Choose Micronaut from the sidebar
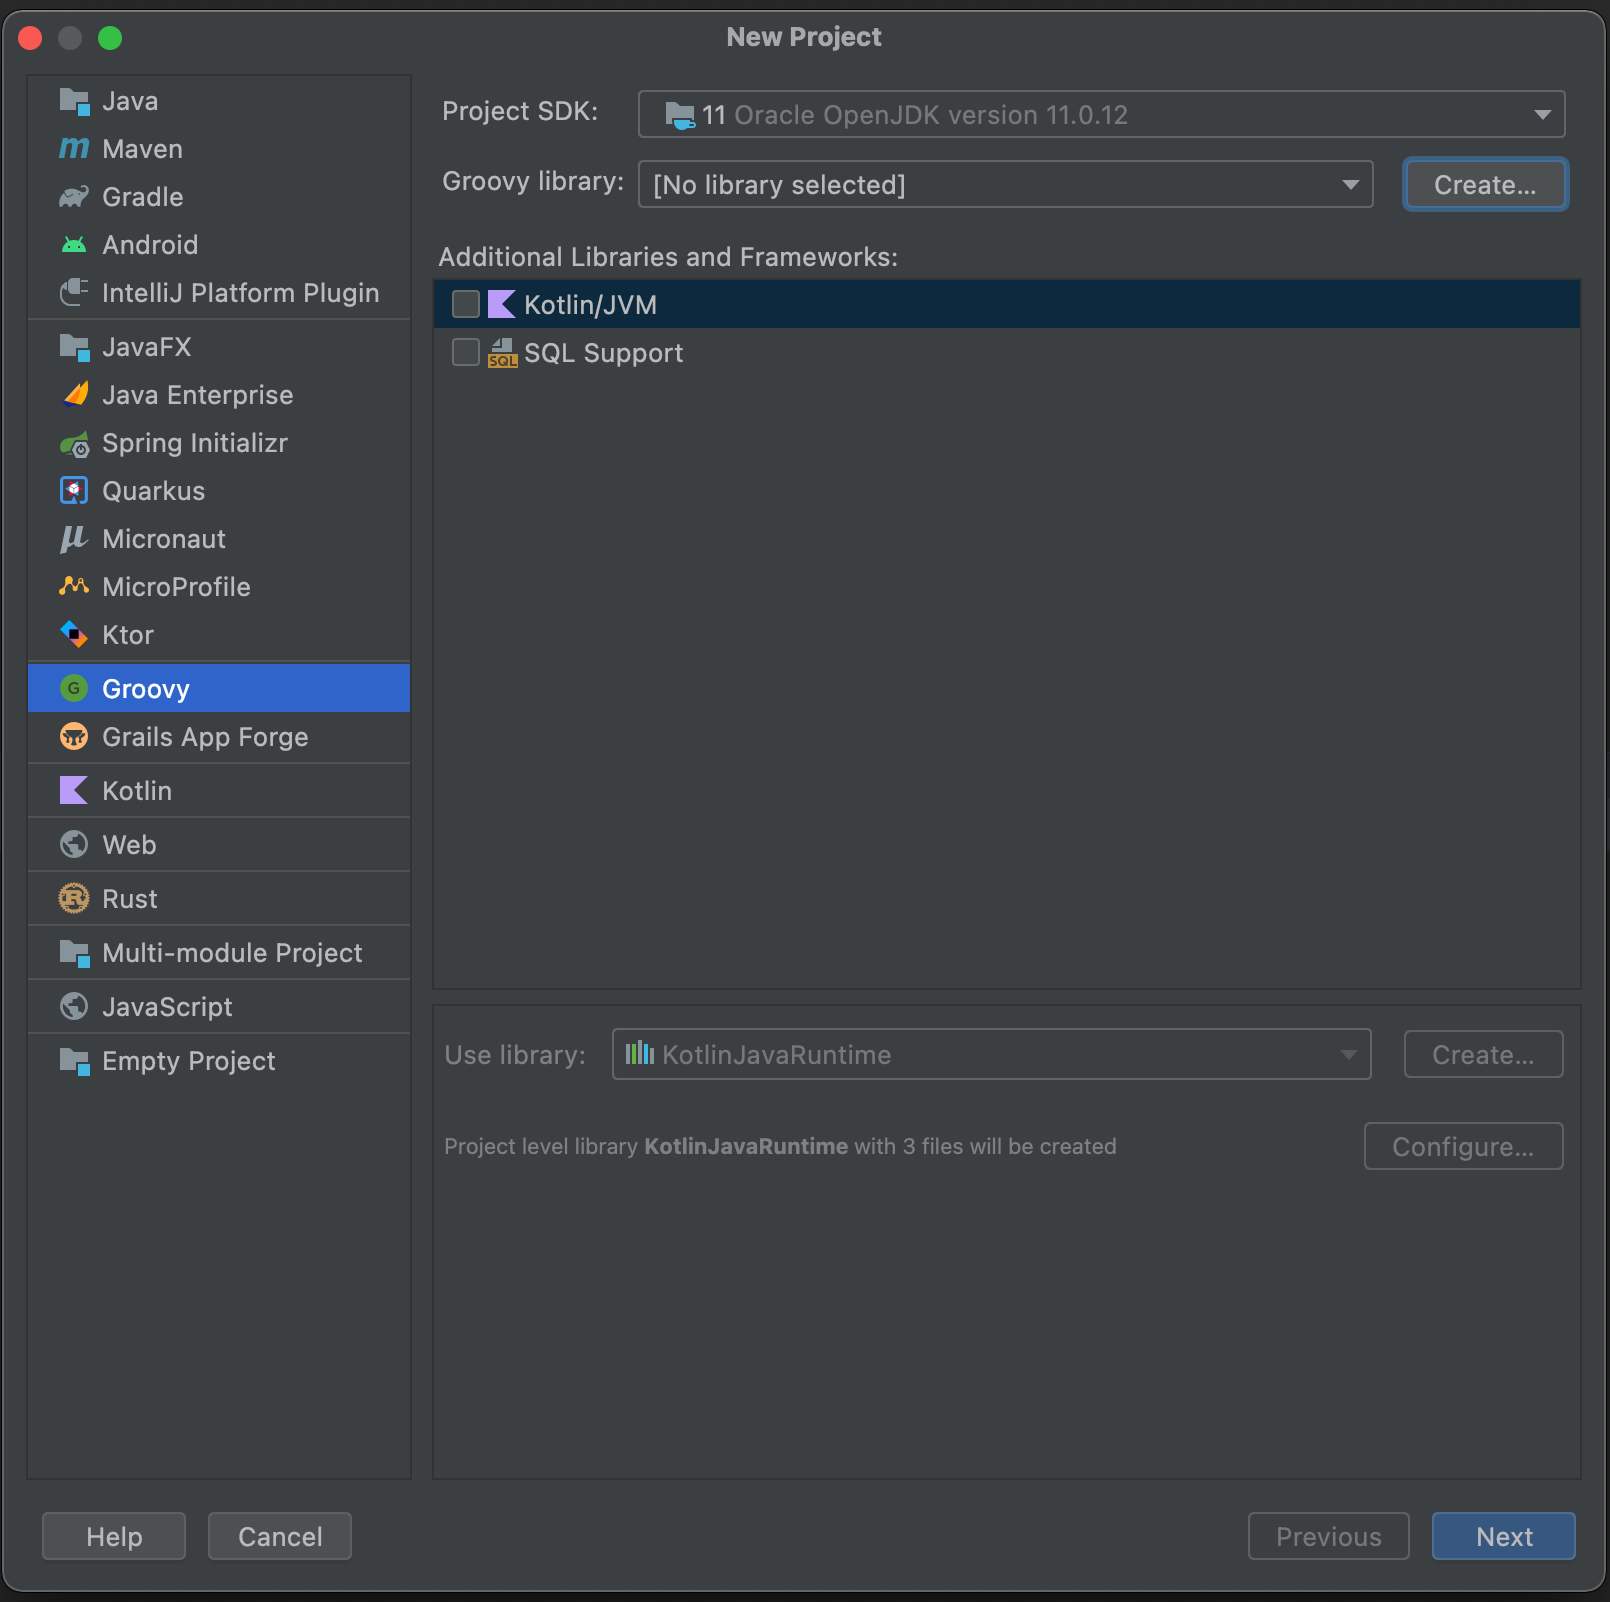1610x1602 pixels. click(219, 539)
